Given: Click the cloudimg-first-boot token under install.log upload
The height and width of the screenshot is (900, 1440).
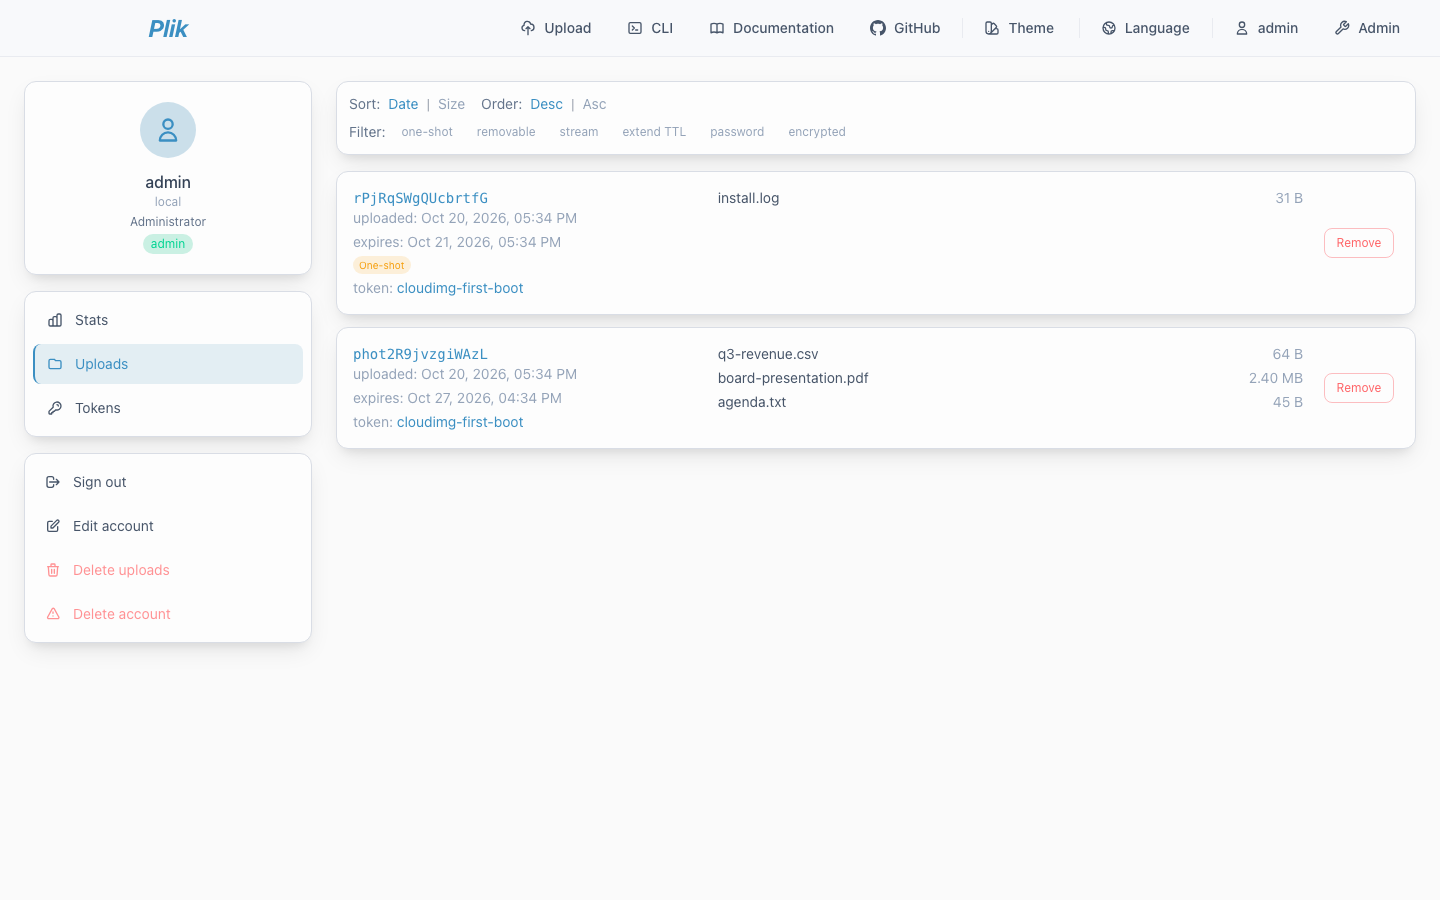Looking at the screenshot, I should click(460, 288).
